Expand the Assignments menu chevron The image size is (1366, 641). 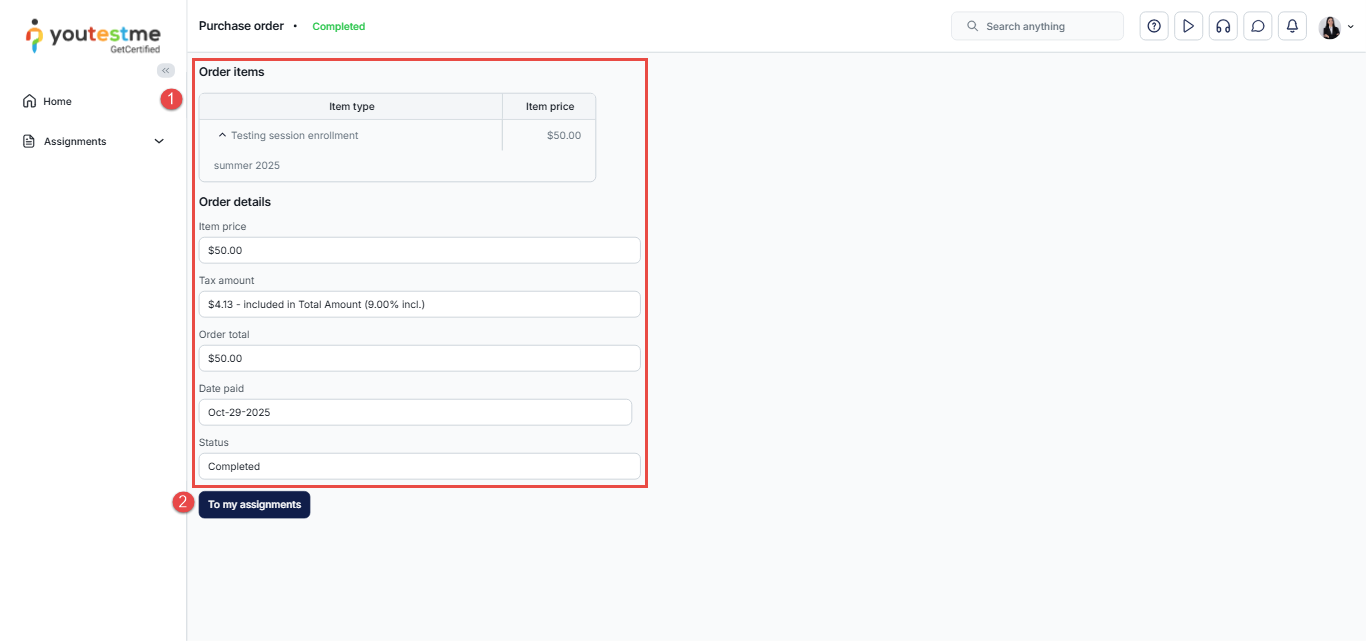click(159, 141)
